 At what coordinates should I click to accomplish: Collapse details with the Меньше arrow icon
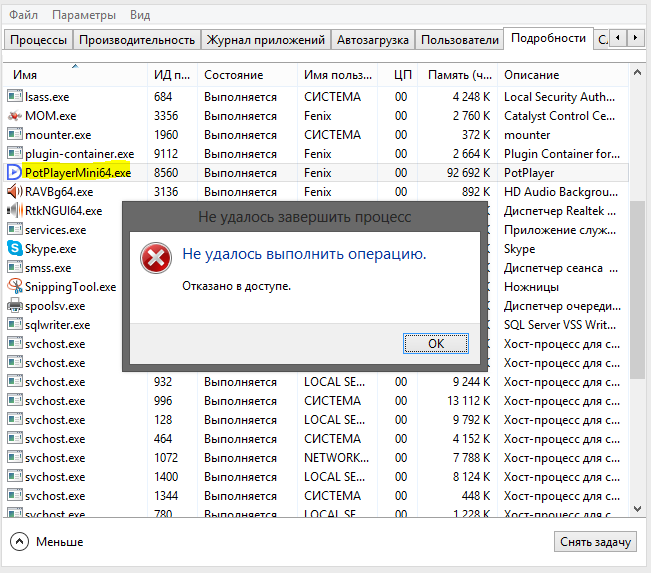(20, 541)
